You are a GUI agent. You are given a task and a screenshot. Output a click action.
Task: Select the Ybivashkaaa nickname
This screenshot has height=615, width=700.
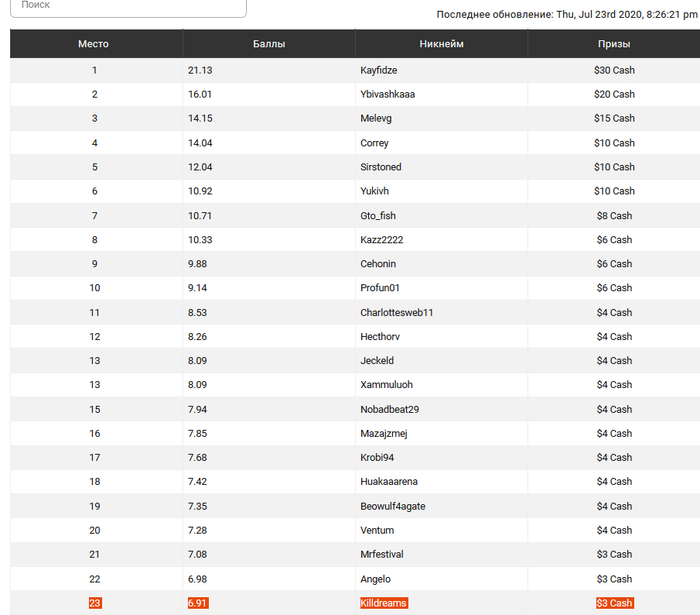pos(387,94)
